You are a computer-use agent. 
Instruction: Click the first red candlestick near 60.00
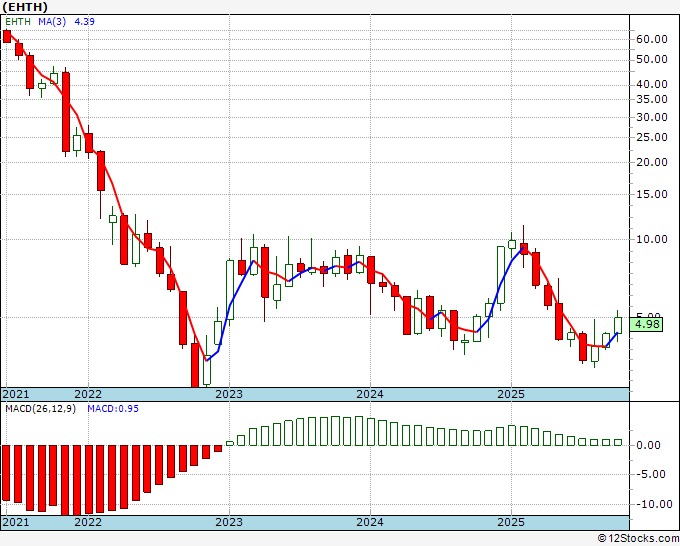pos(7,36)
